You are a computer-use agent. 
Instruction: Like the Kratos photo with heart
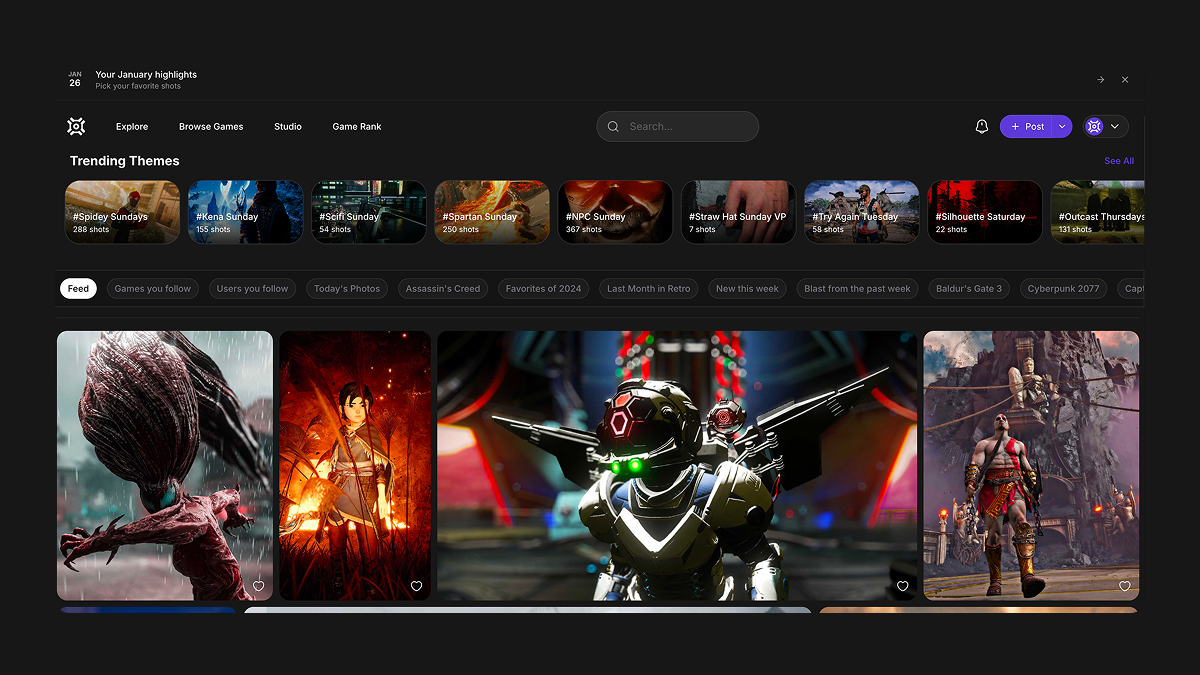[x=1124, y=586]
